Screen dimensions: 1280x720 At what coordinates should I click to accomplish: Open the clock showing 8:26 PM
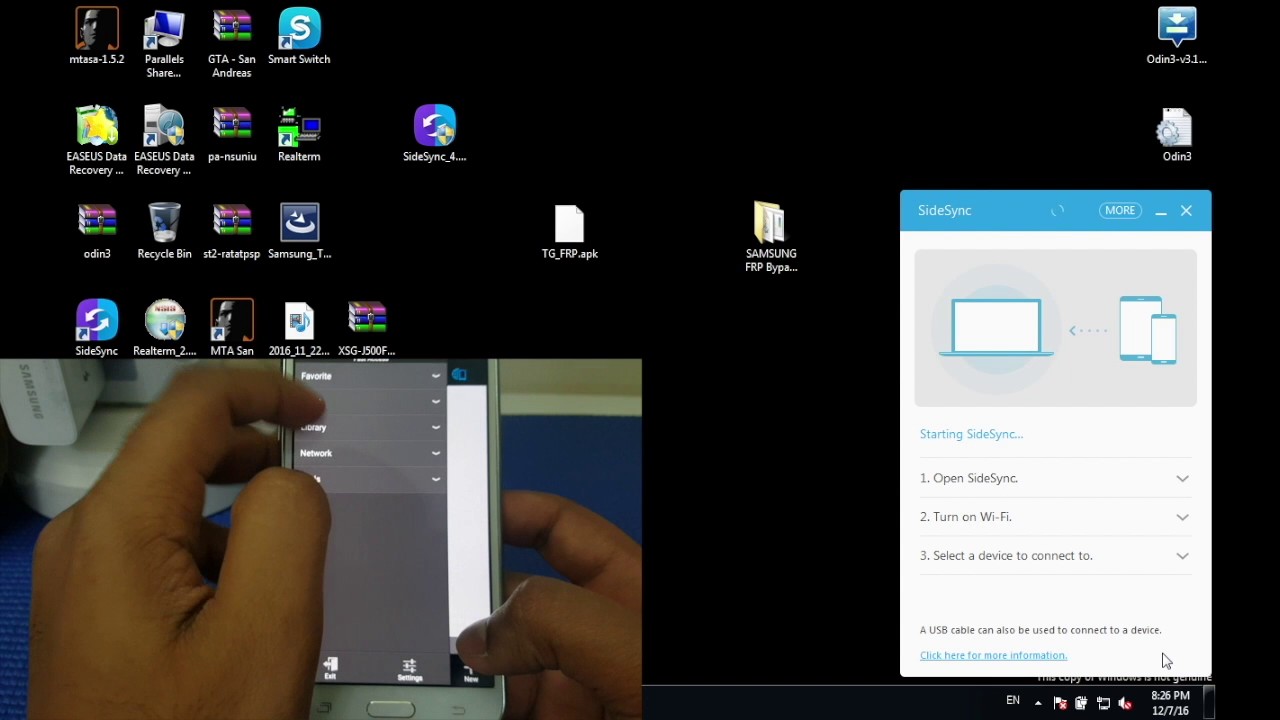(x=1170, y=703)
